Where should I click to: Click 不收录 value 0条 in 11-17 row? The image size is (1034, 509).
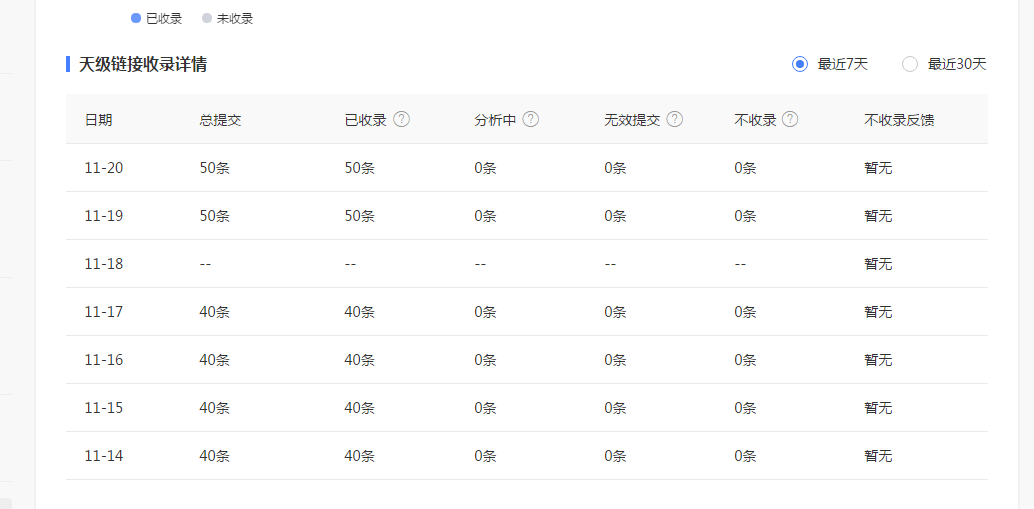click(745, 312)
